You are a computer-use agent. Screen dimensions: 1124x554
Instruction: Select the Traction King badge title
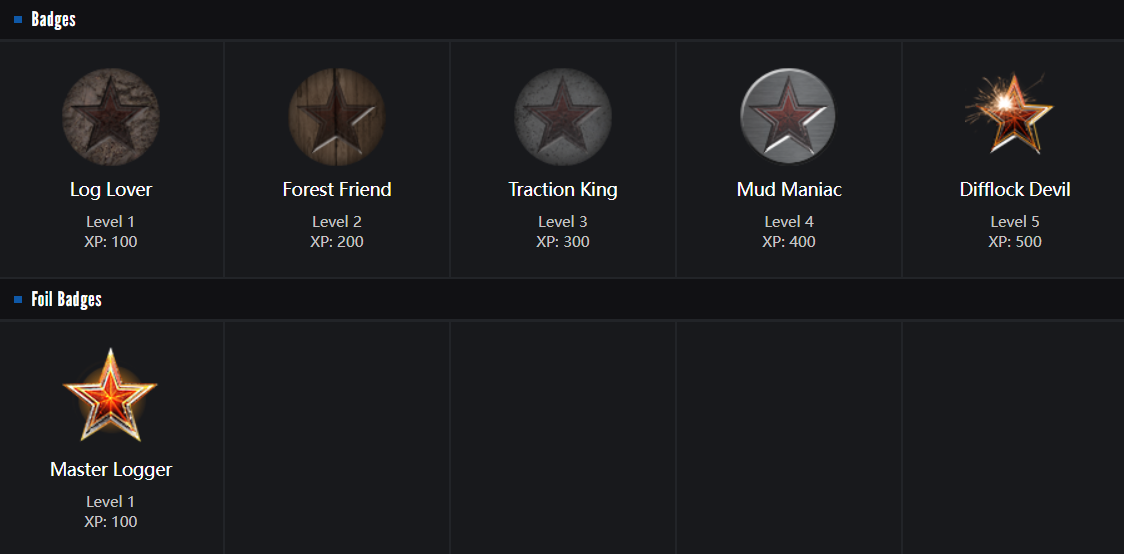pos(563,189)
